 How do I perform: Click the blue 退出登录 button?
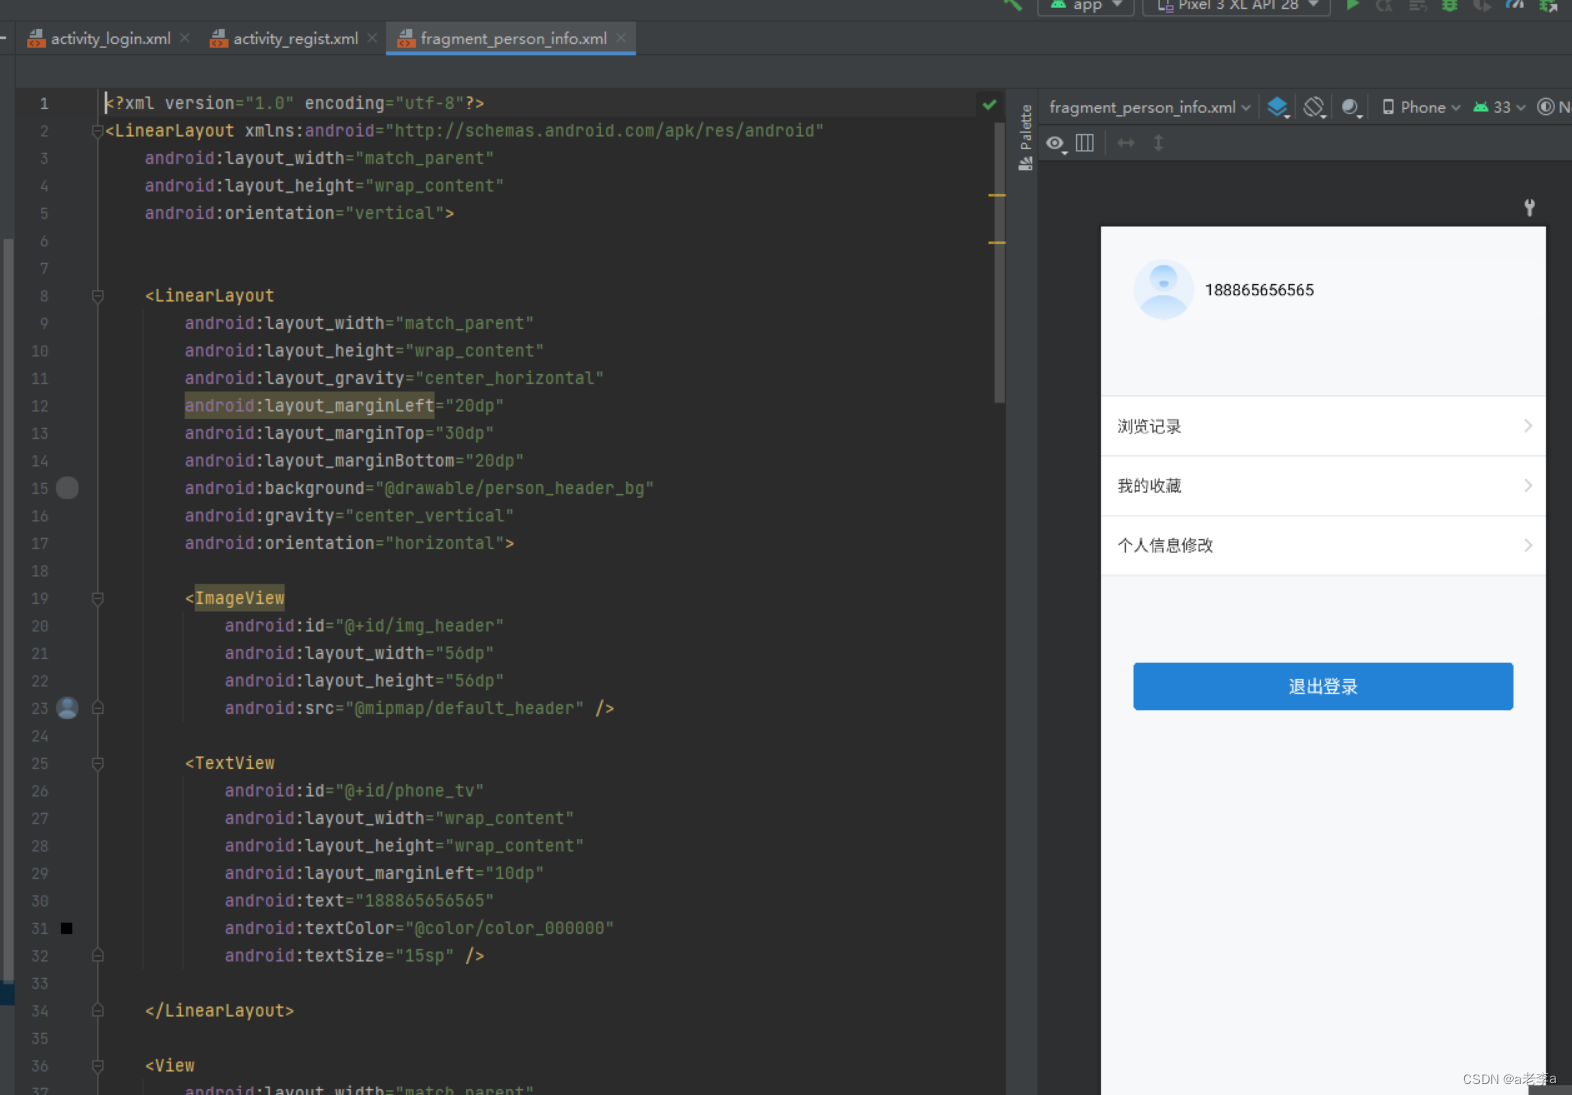pyautogui.click(x=1323, y=686)
